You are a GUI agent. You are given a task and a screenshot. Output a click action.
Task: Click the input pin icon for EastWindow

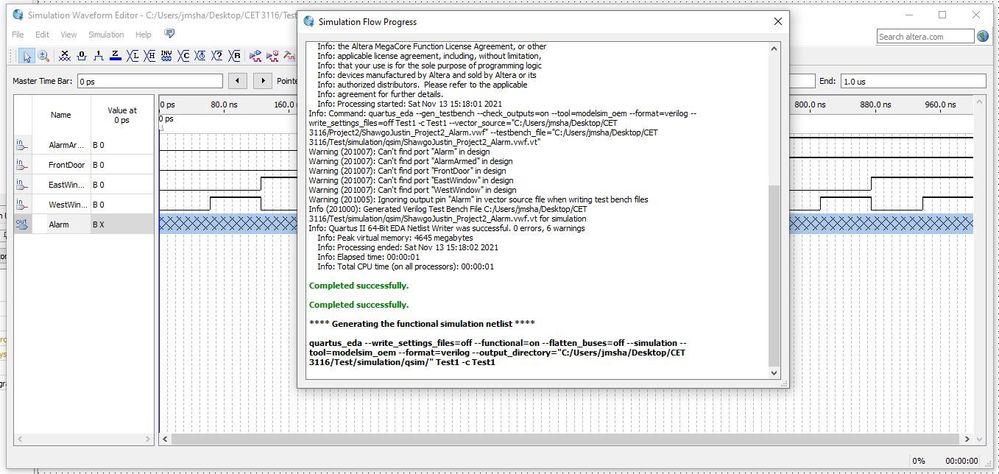pos(22,185)
